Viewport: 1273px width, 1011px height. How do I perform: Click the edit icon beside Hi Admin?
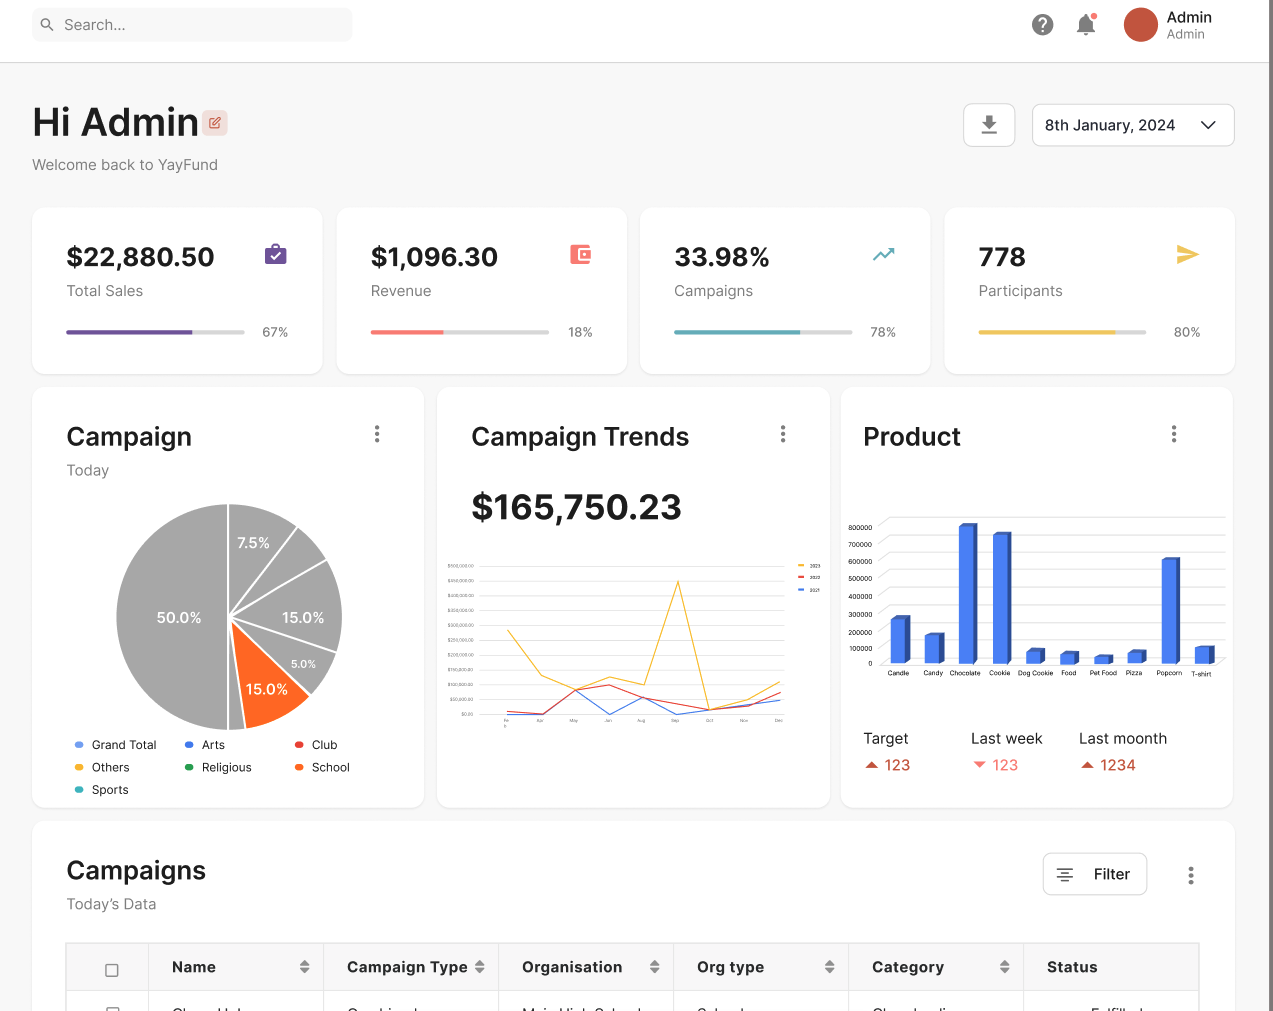[x=215, y=123]
